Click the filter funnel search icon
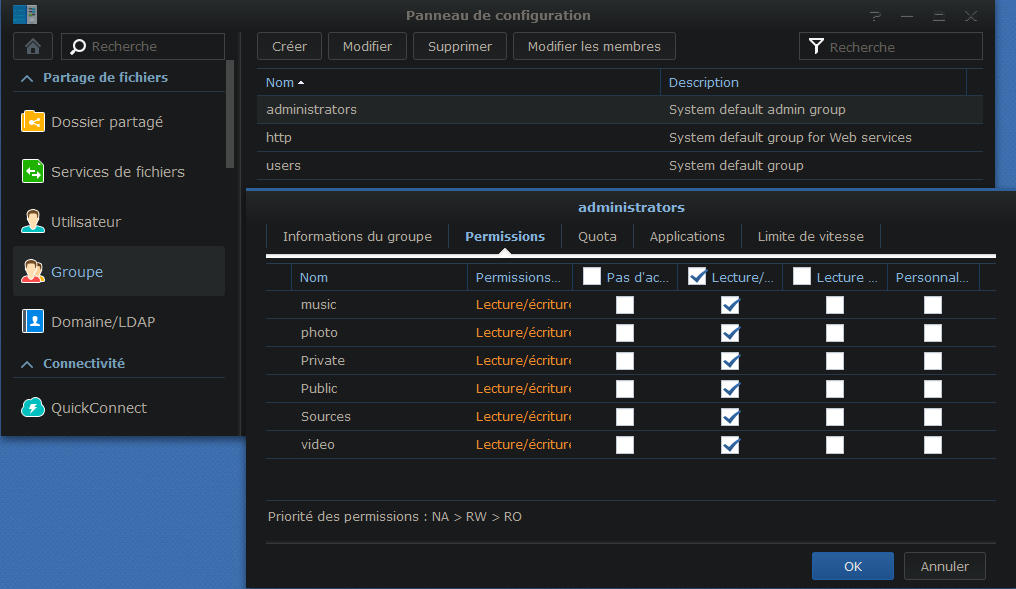 point(817,46)
